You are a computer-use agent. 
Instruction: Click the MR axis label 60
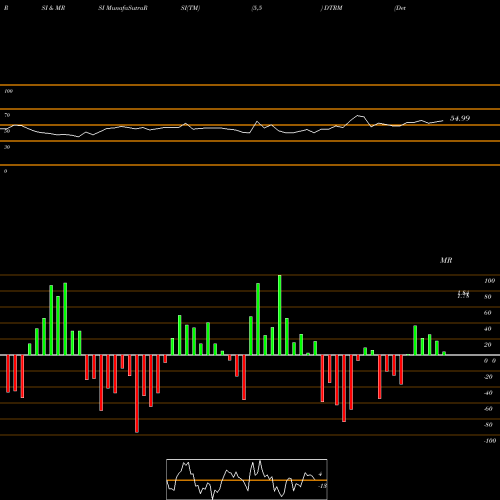[x=488, y=313]
